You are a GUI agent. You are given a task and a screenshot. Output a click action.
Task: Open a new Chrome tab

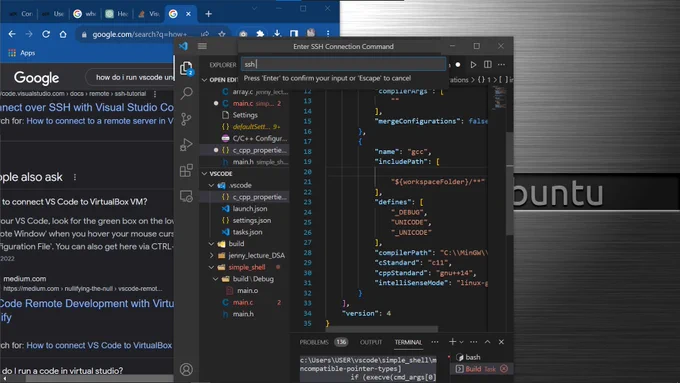[x=209, y=14]
